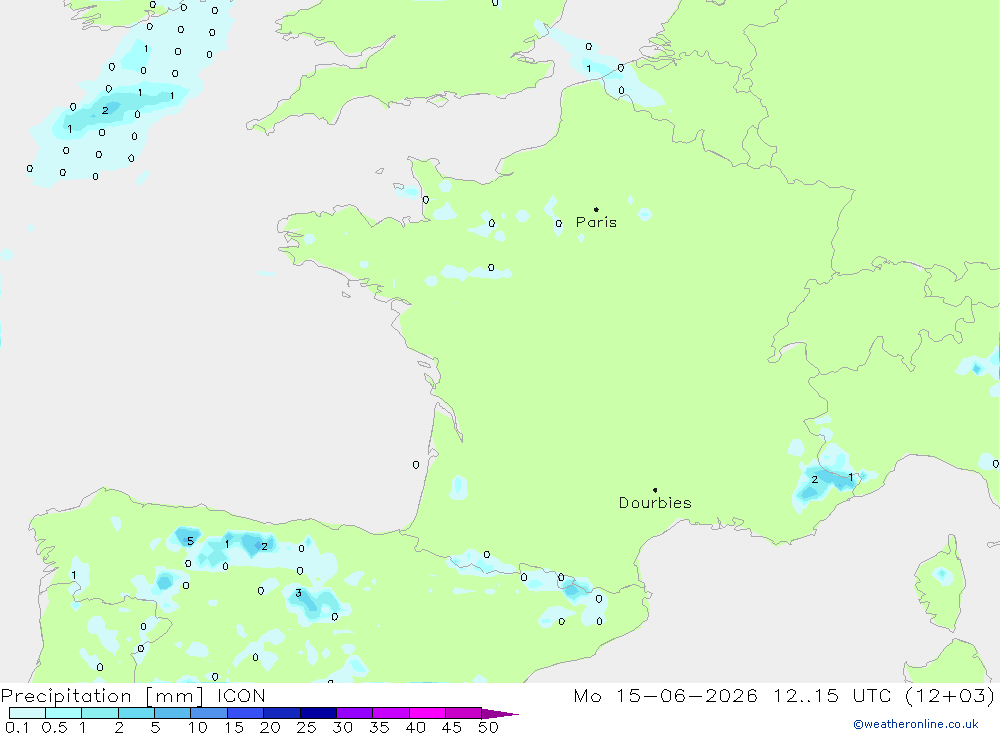
Task: Select the Paris city label
Action: pos(596,222)
